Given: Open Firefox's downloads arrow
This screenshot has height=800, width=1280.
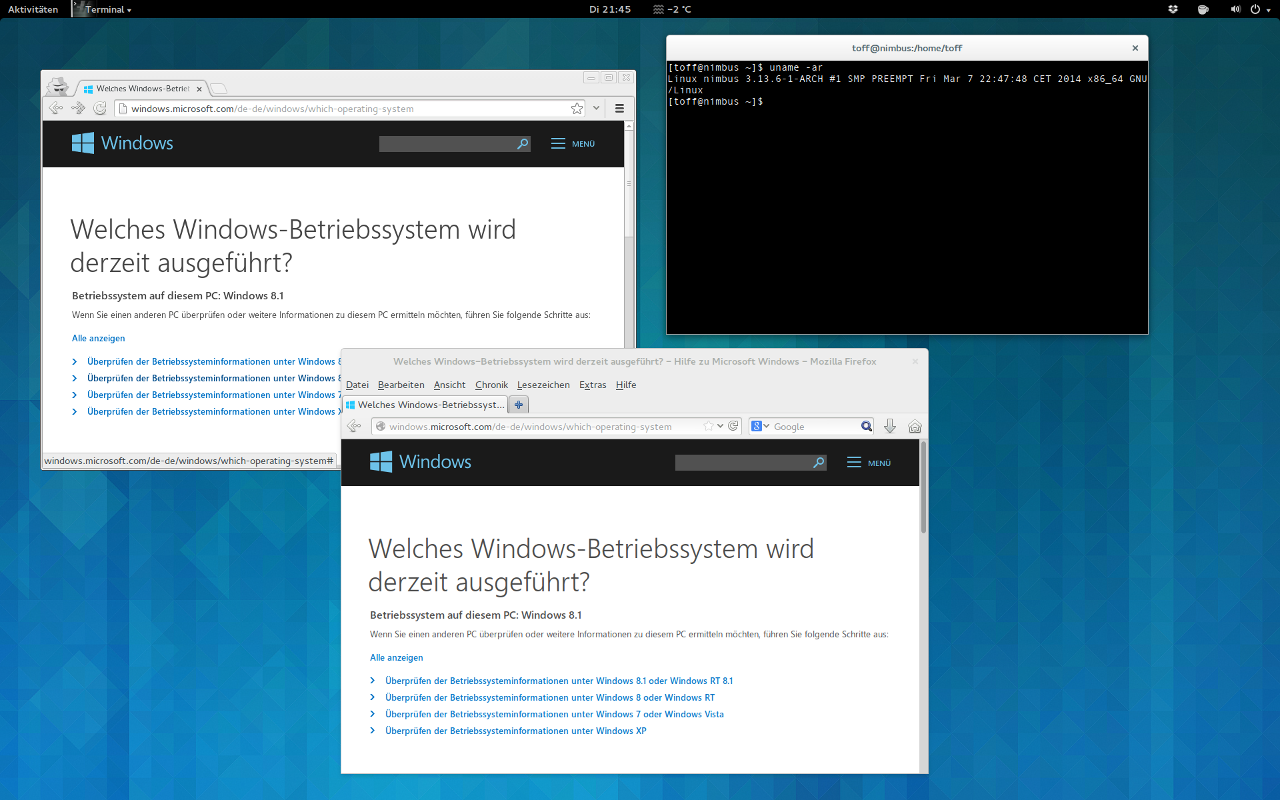Looking at the screenshot, I should tap(890, 426).
